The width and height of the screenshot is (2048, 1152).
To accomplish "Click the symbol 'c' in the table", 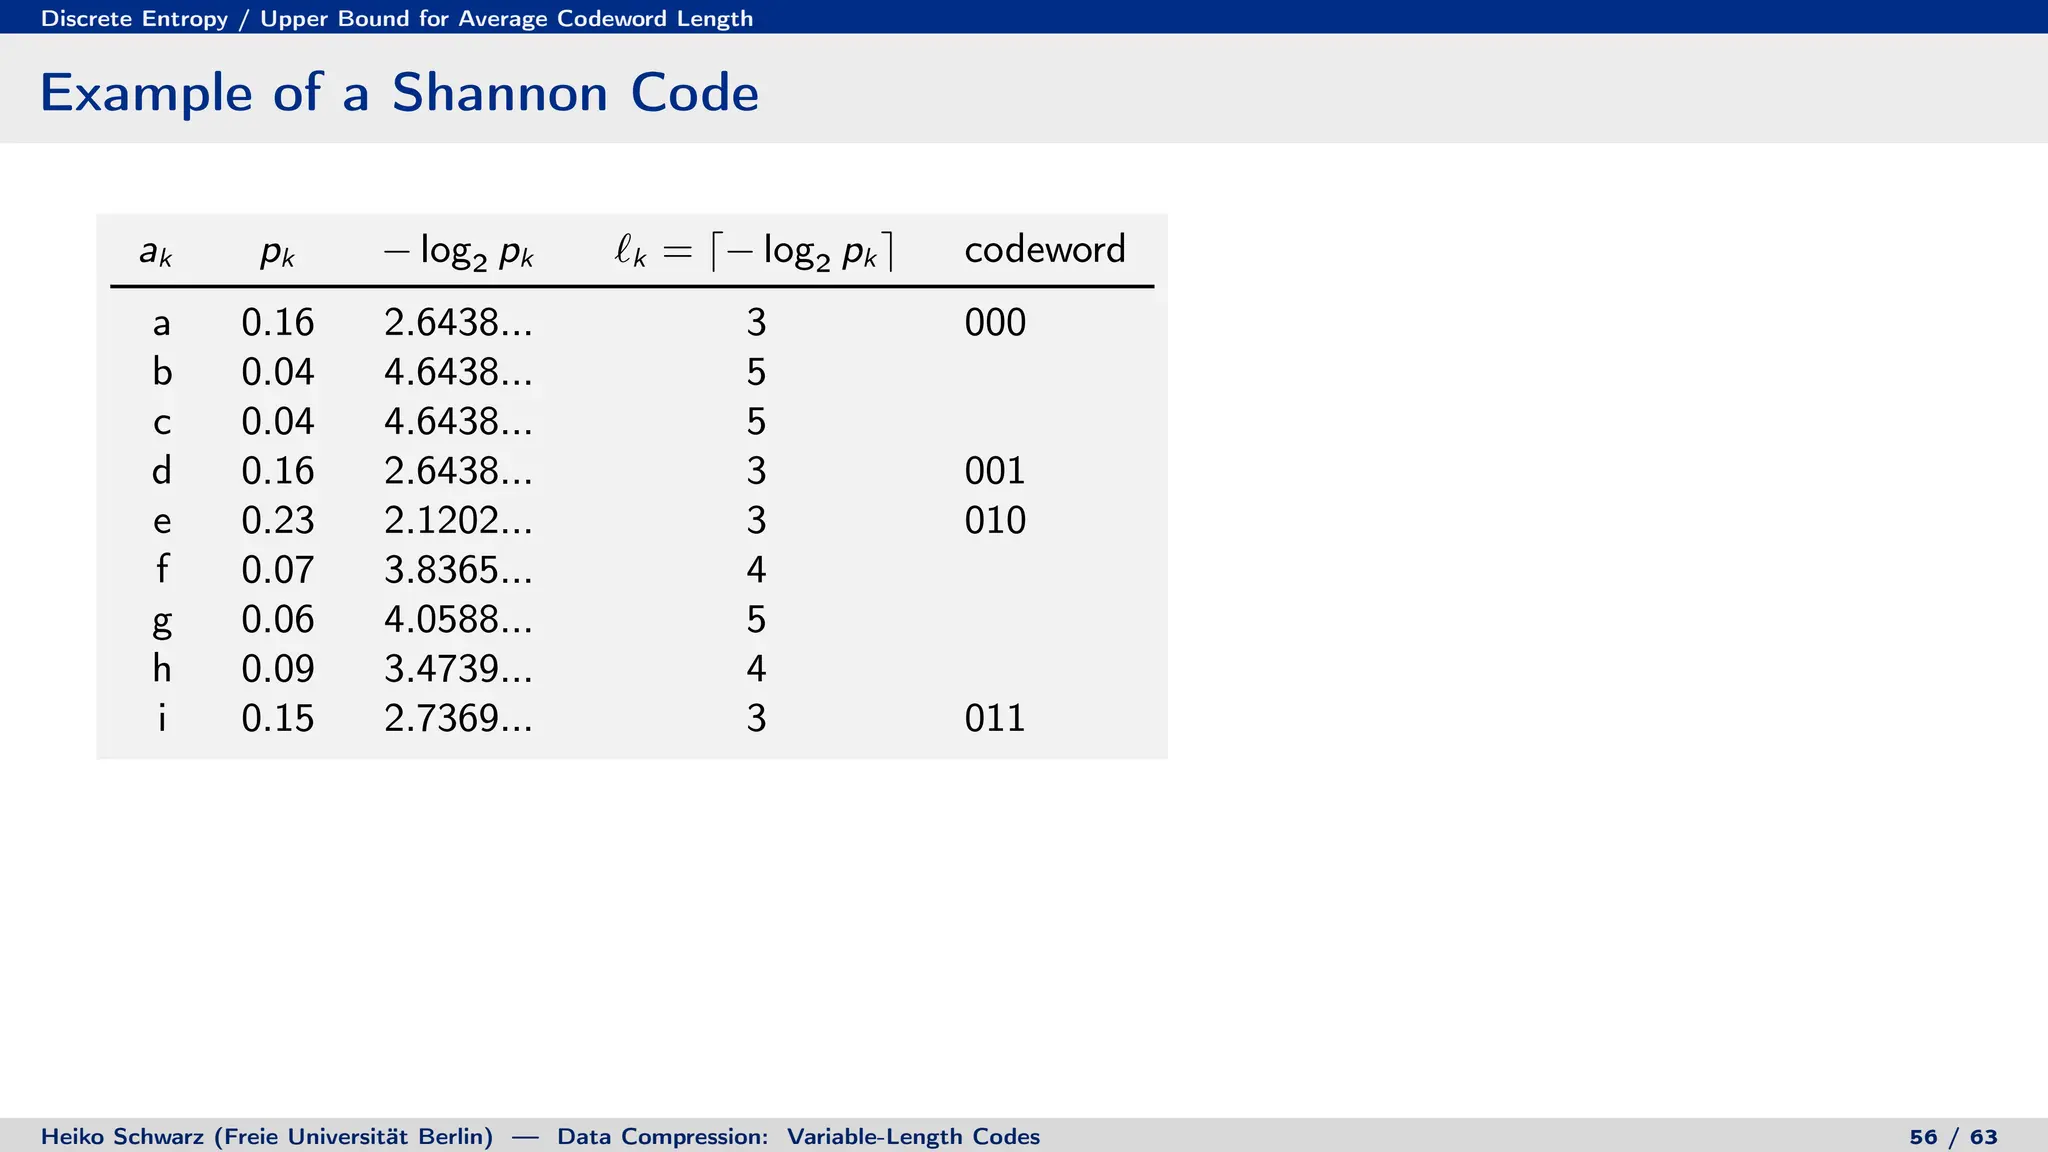I will pos(162,423).
